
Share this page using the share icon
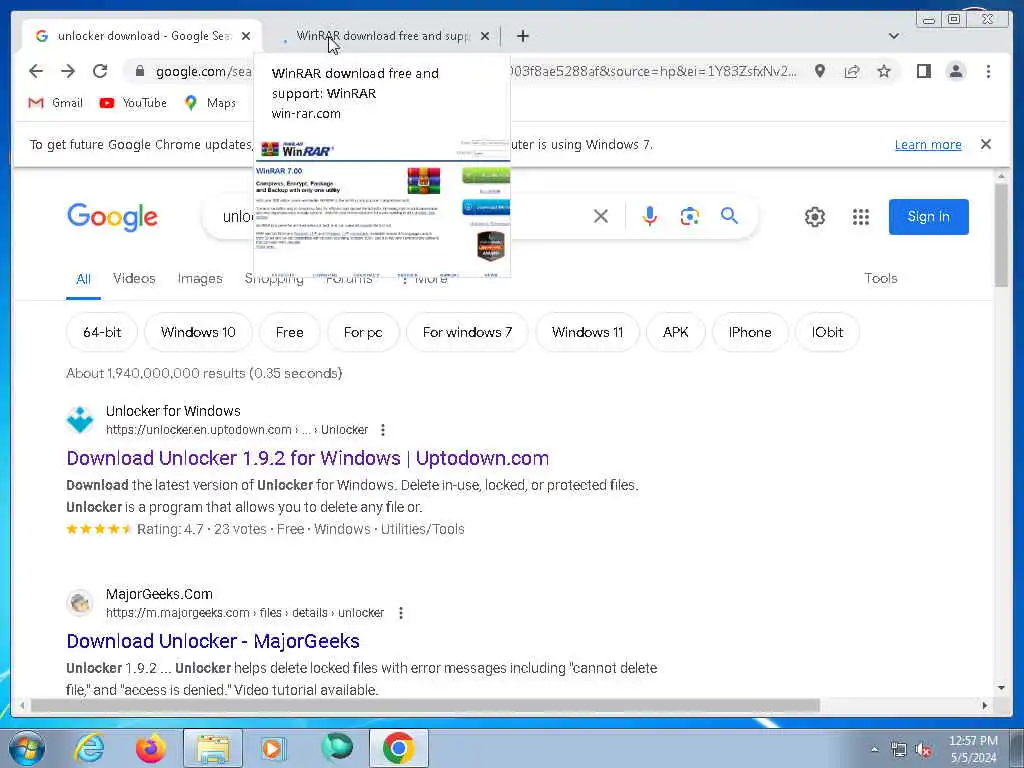(852, 71)
